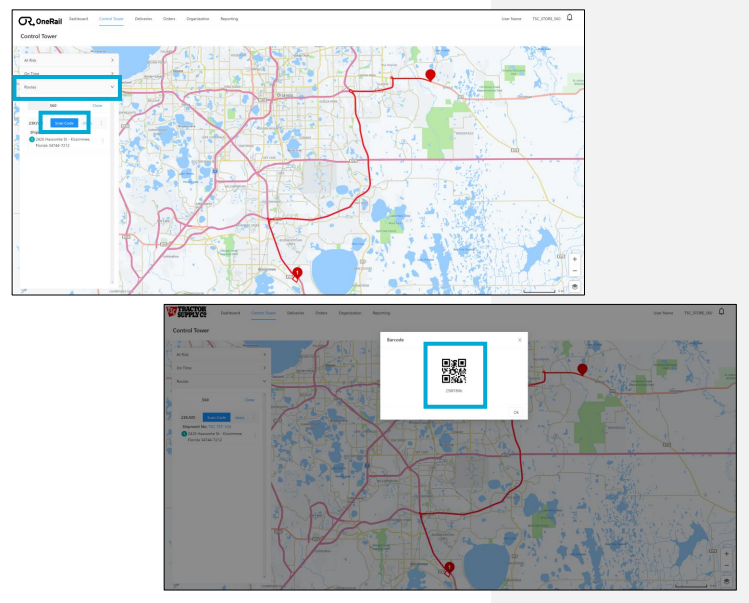Select Control Tower tab in Tractor Supply screenshot
Viewport: 749px width, 603px height.
click(x=264, y=313)
